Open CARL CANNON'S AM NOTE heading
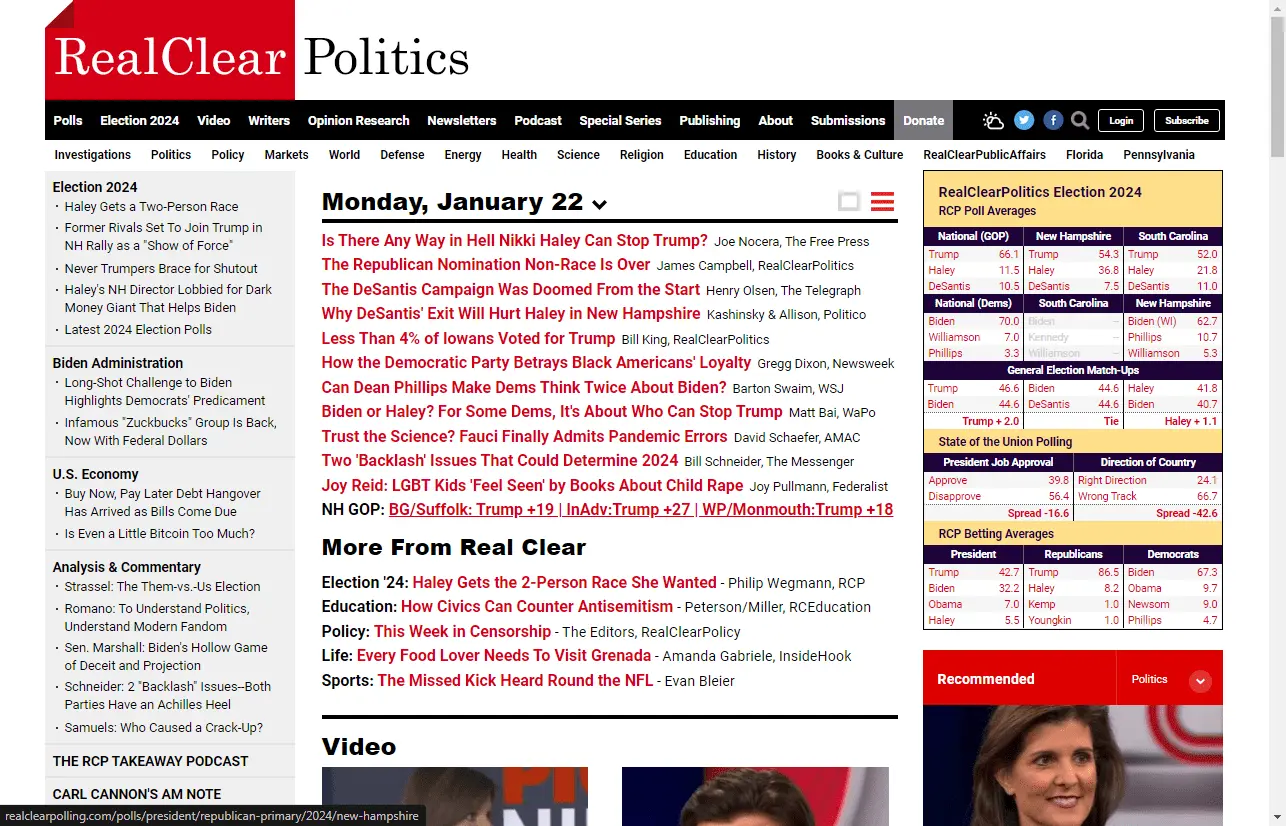The height and width of the screenshot is (826, 1286). (x=137, y=794)
